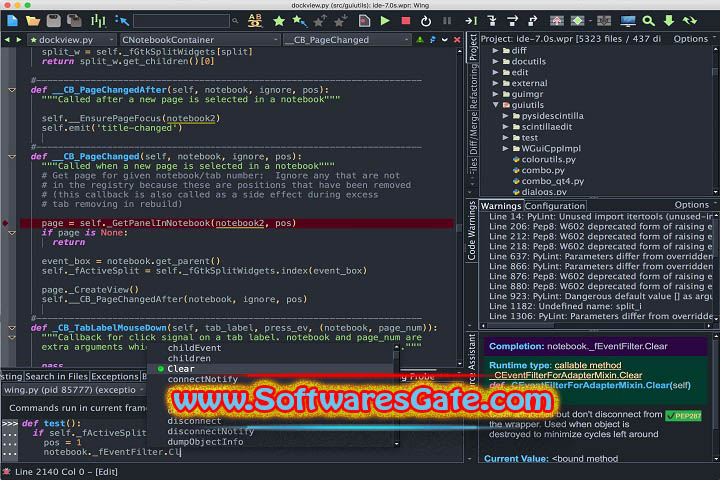Close the editor with the red X
Screen dimensions: 720x480
tap(457, 40)
